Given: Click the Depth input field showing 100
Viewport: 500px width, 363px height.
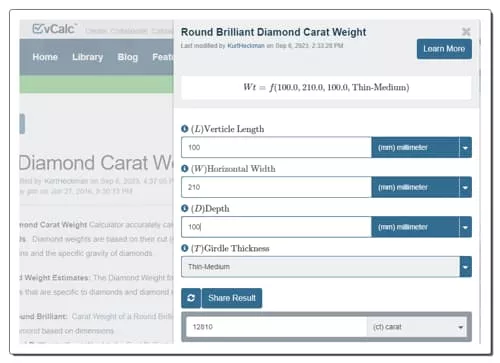Looking at the screenshot, I should (276, 227).
